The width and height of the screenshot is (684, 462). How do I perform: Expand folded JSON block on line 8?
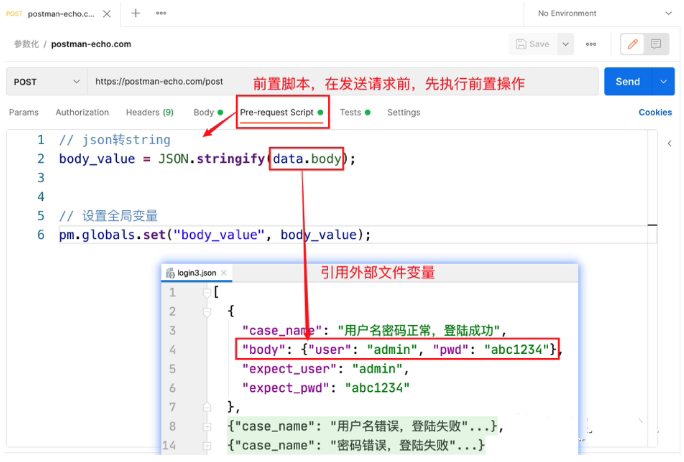[x=205, y=427]
